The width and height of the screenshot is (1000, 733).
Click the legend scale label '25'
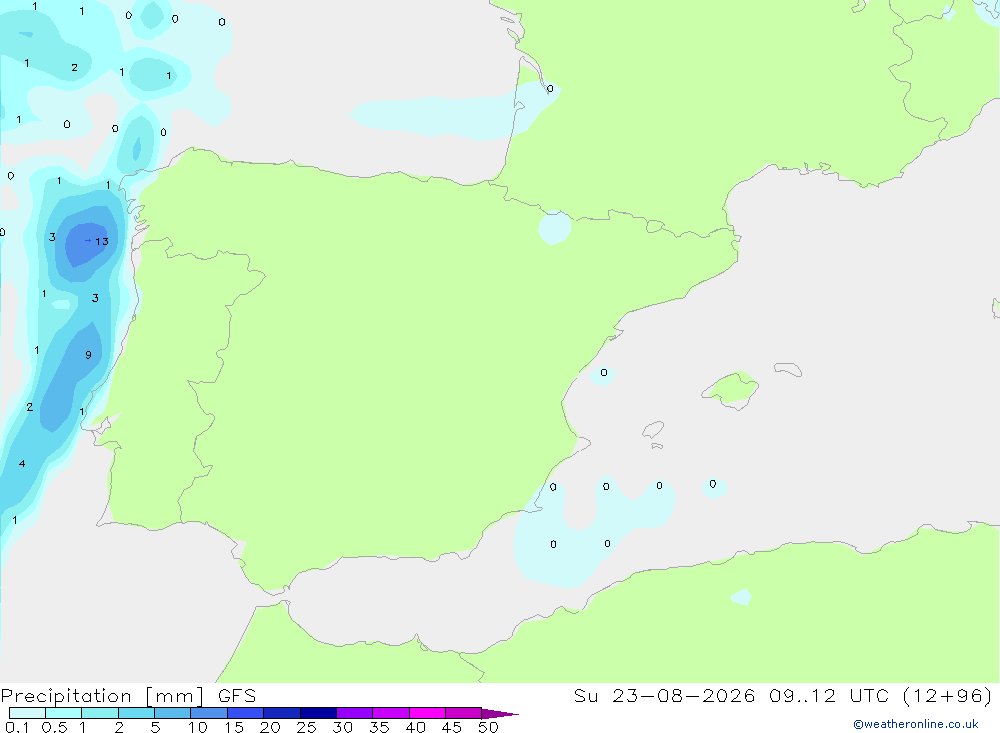pyautogui.click(x=307, y=727)
